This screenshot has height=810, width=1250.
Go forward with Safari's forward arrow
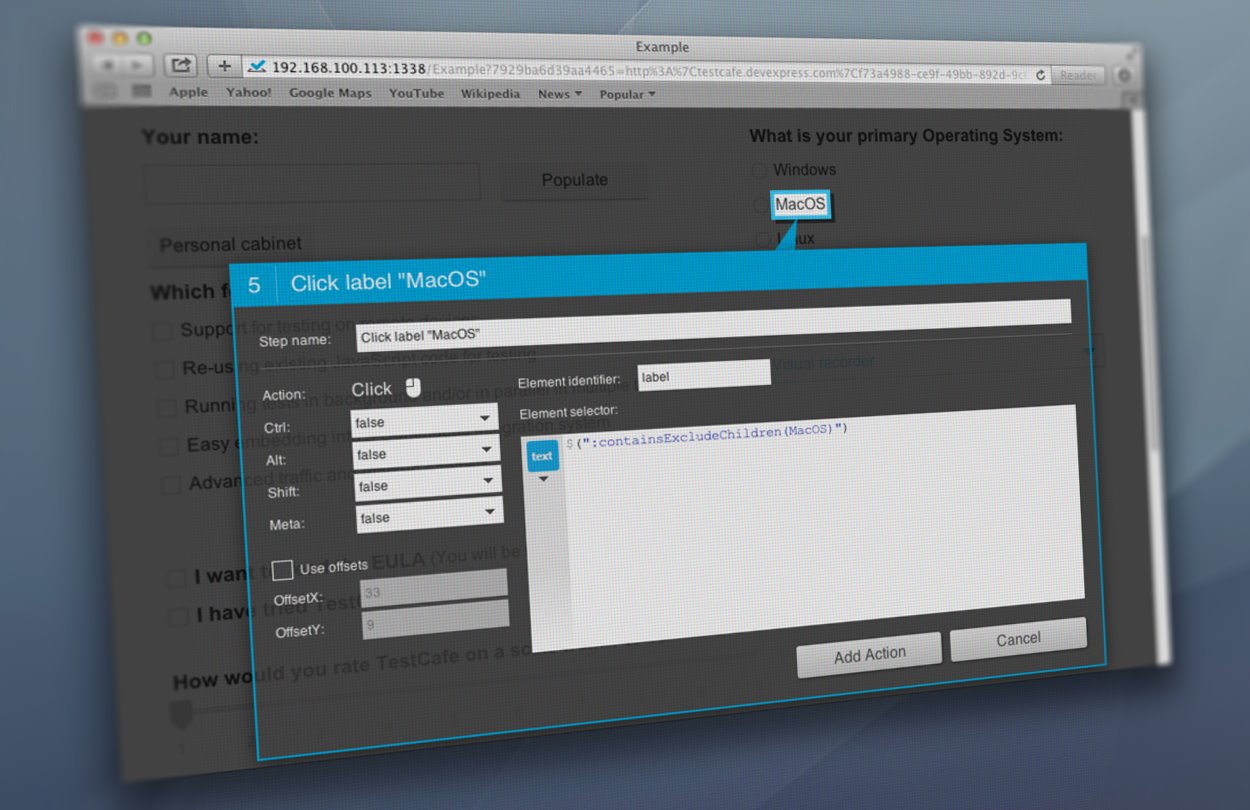(136, 64)
